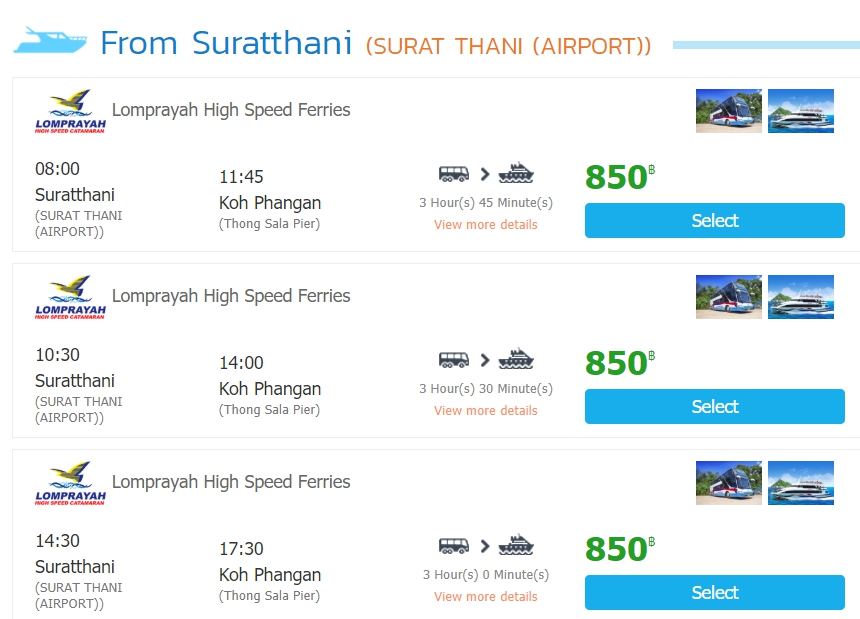Image resolution: width=860 pixels, height=619 pixels.
Task: View more details for 17:30 arrival trip
Action: point(485,597)
